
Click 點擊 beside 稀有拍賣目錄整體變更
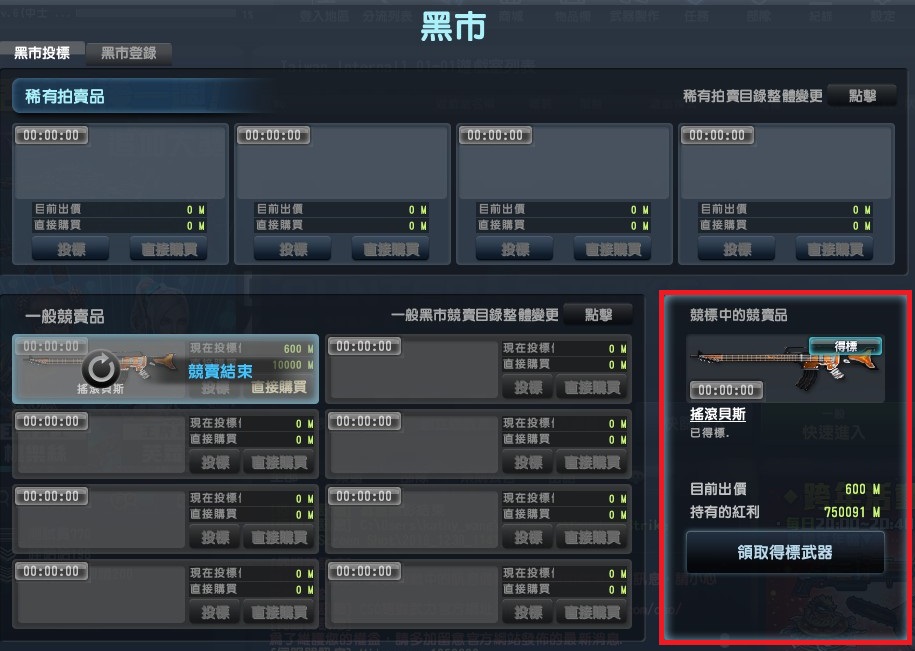[862, 96]
